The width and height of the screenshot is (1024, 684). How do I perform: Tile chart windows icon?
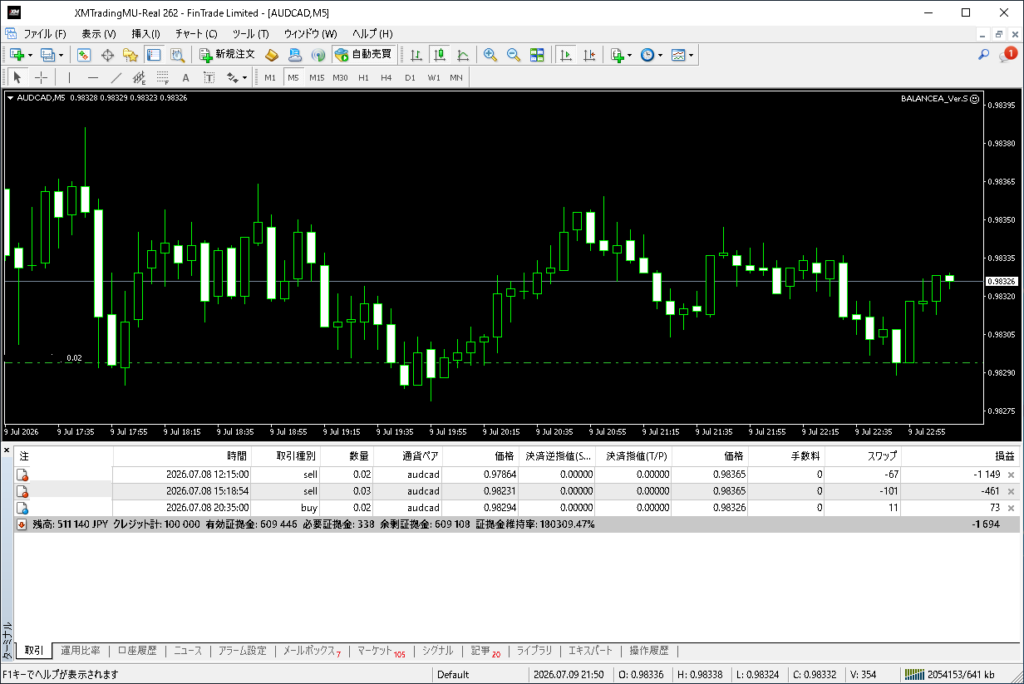[537, 55]
